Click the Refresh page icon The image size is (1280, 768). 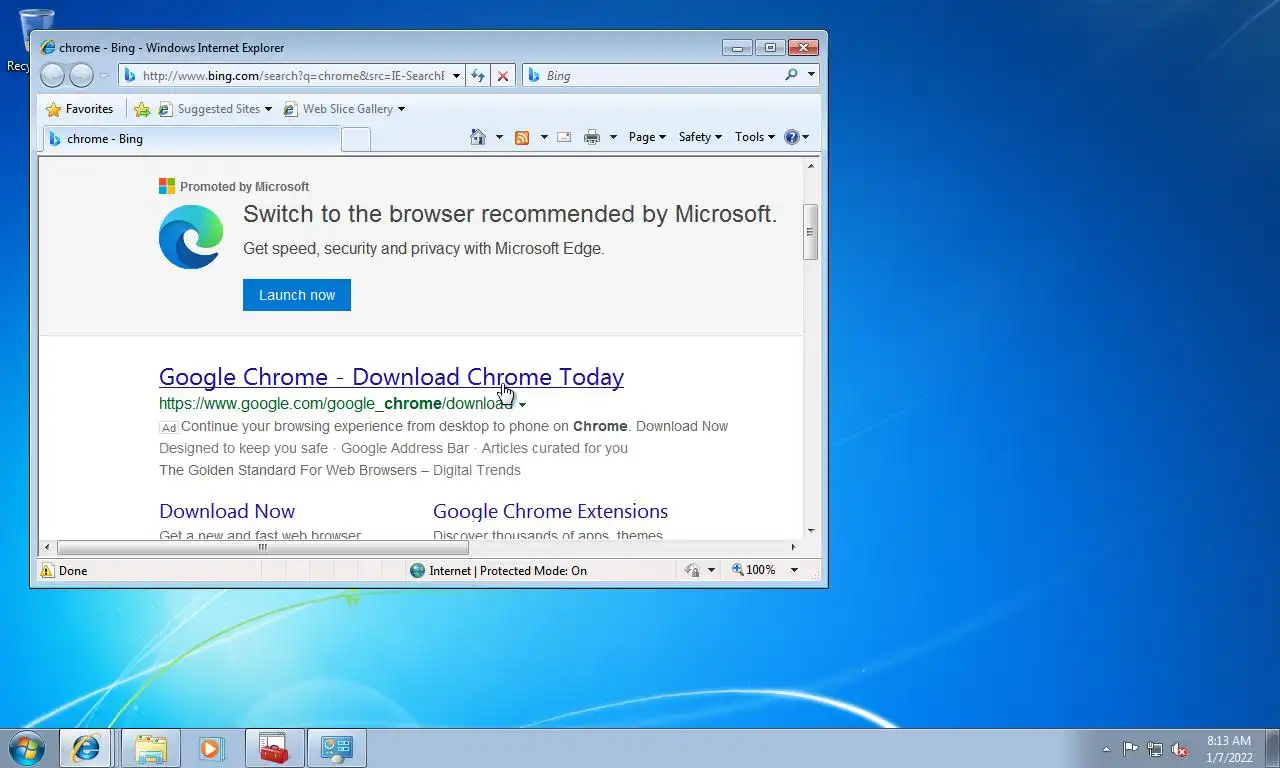coord(478,75)
